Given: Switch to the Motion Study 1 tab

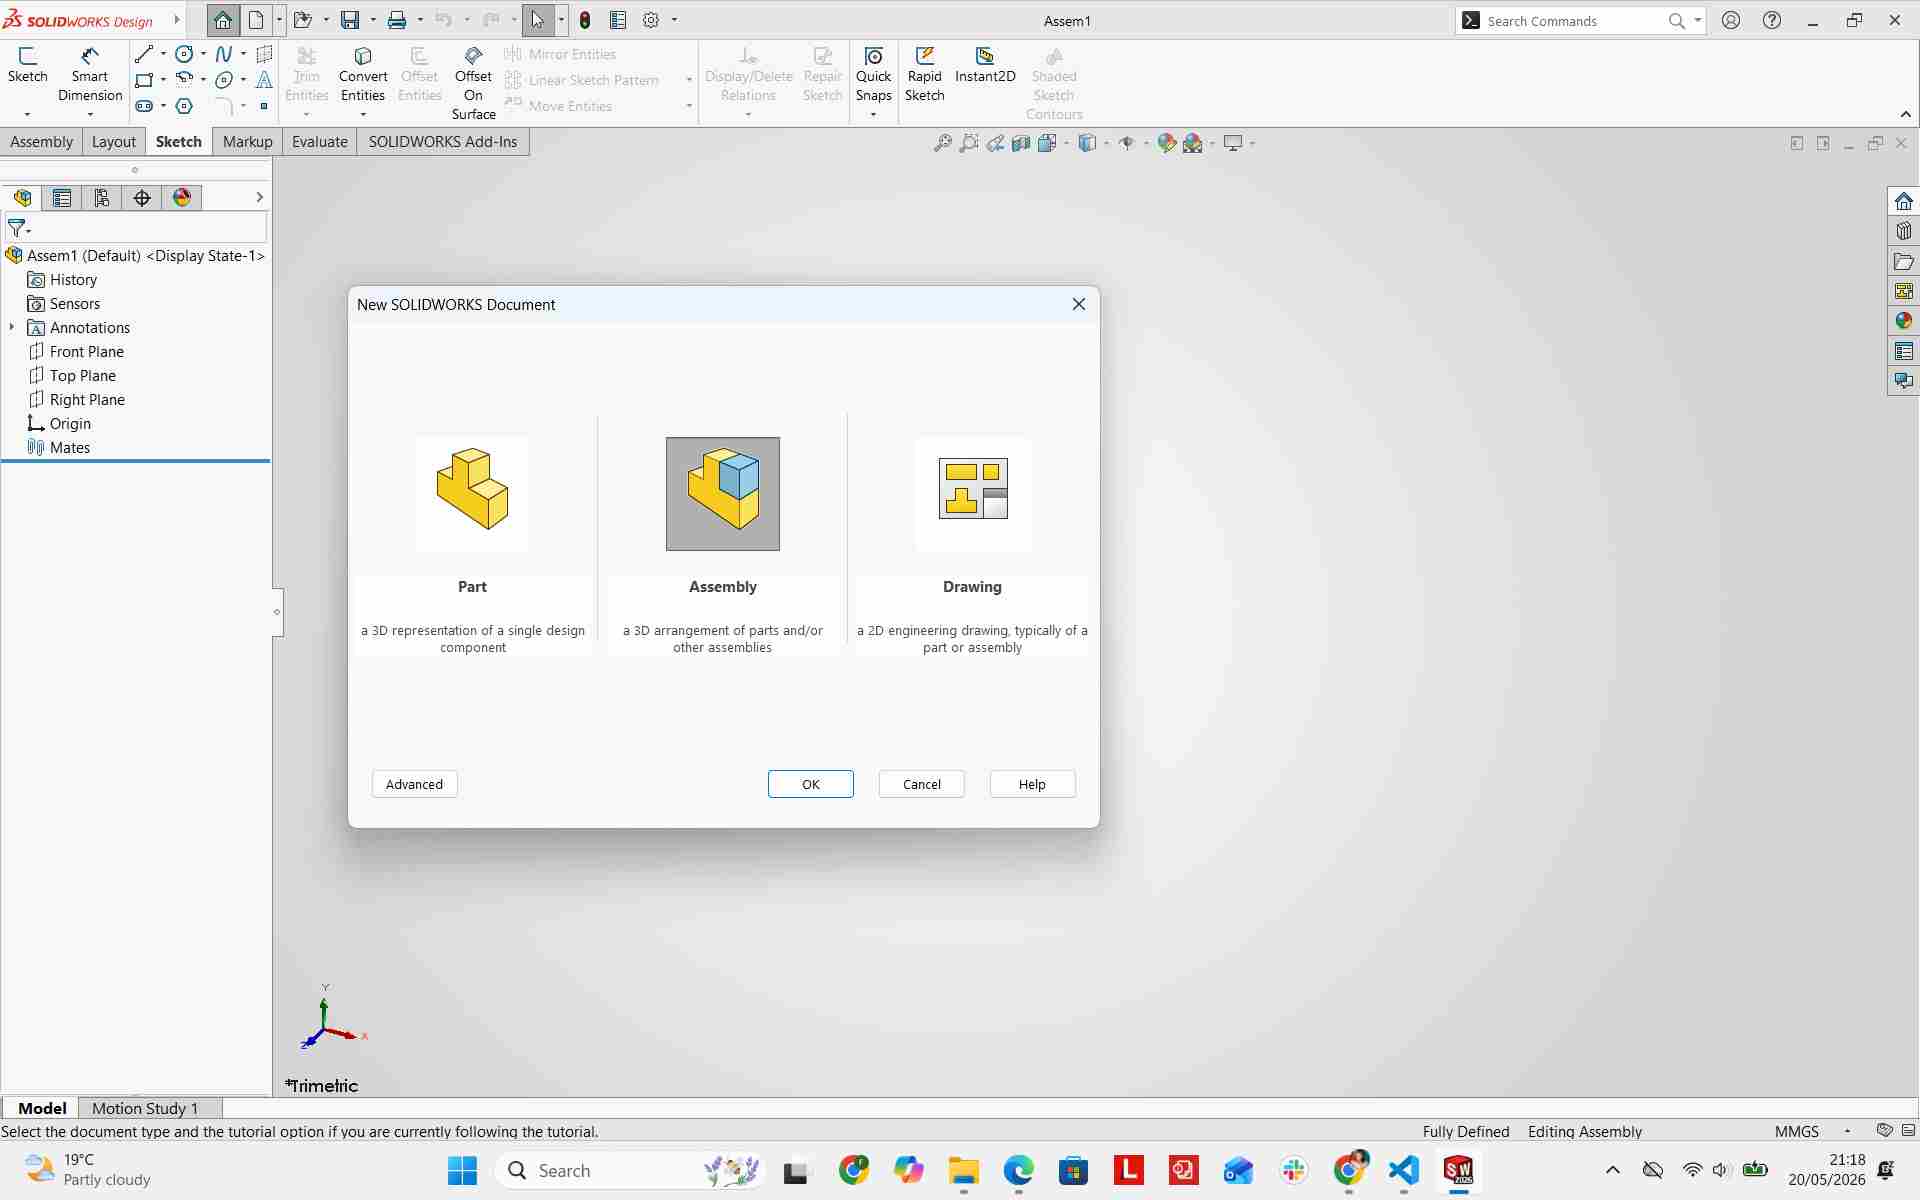Looking at the screenshot, I should click(145, 1108).
